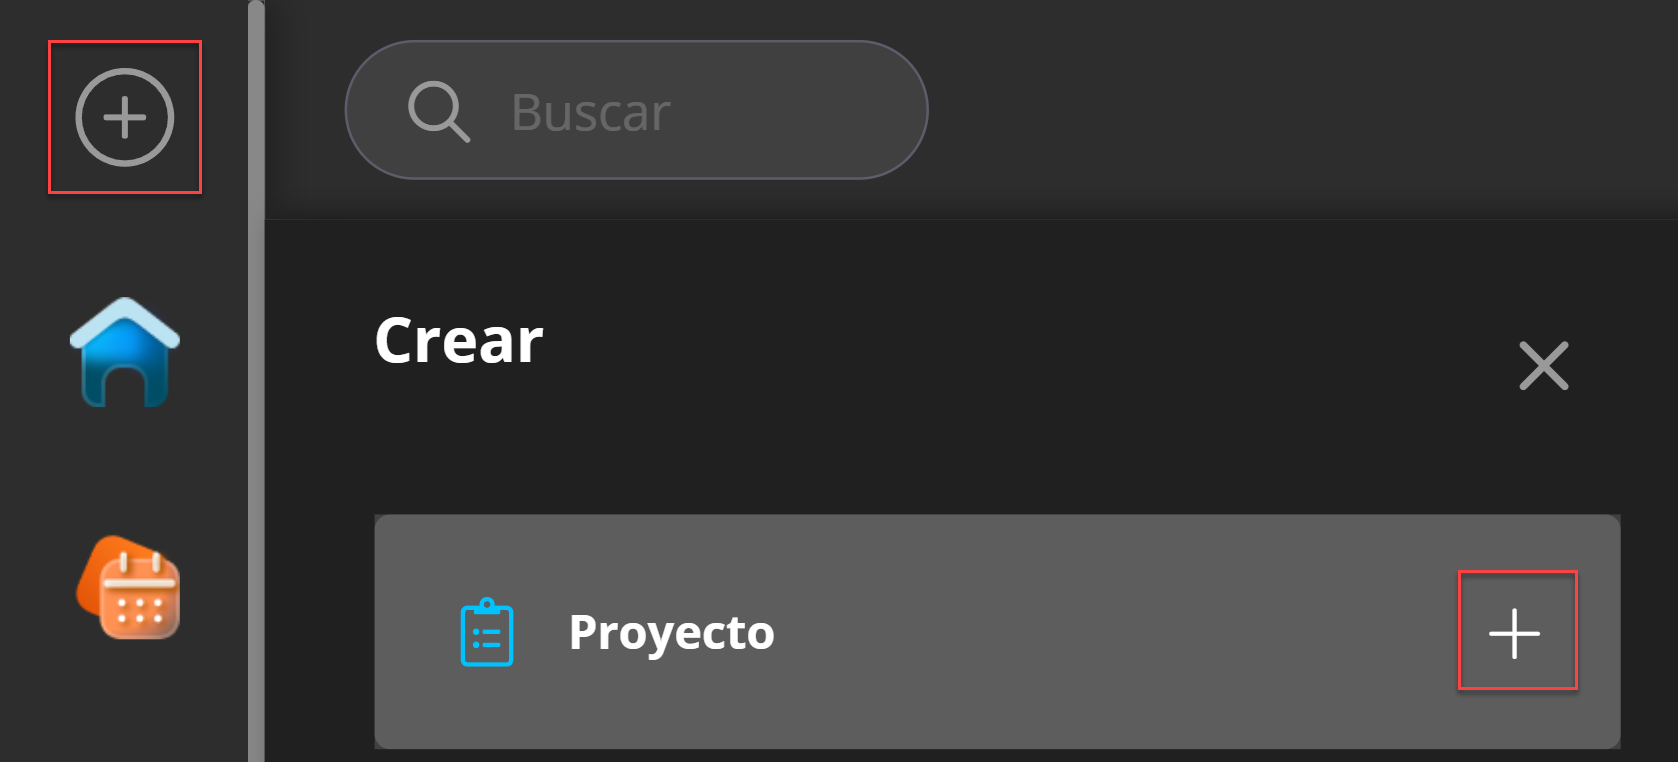Image resolution: width=1678 pixels, height=762 pixels.
Task: Click the search bar's lens icon
Action: pos(438,111)
